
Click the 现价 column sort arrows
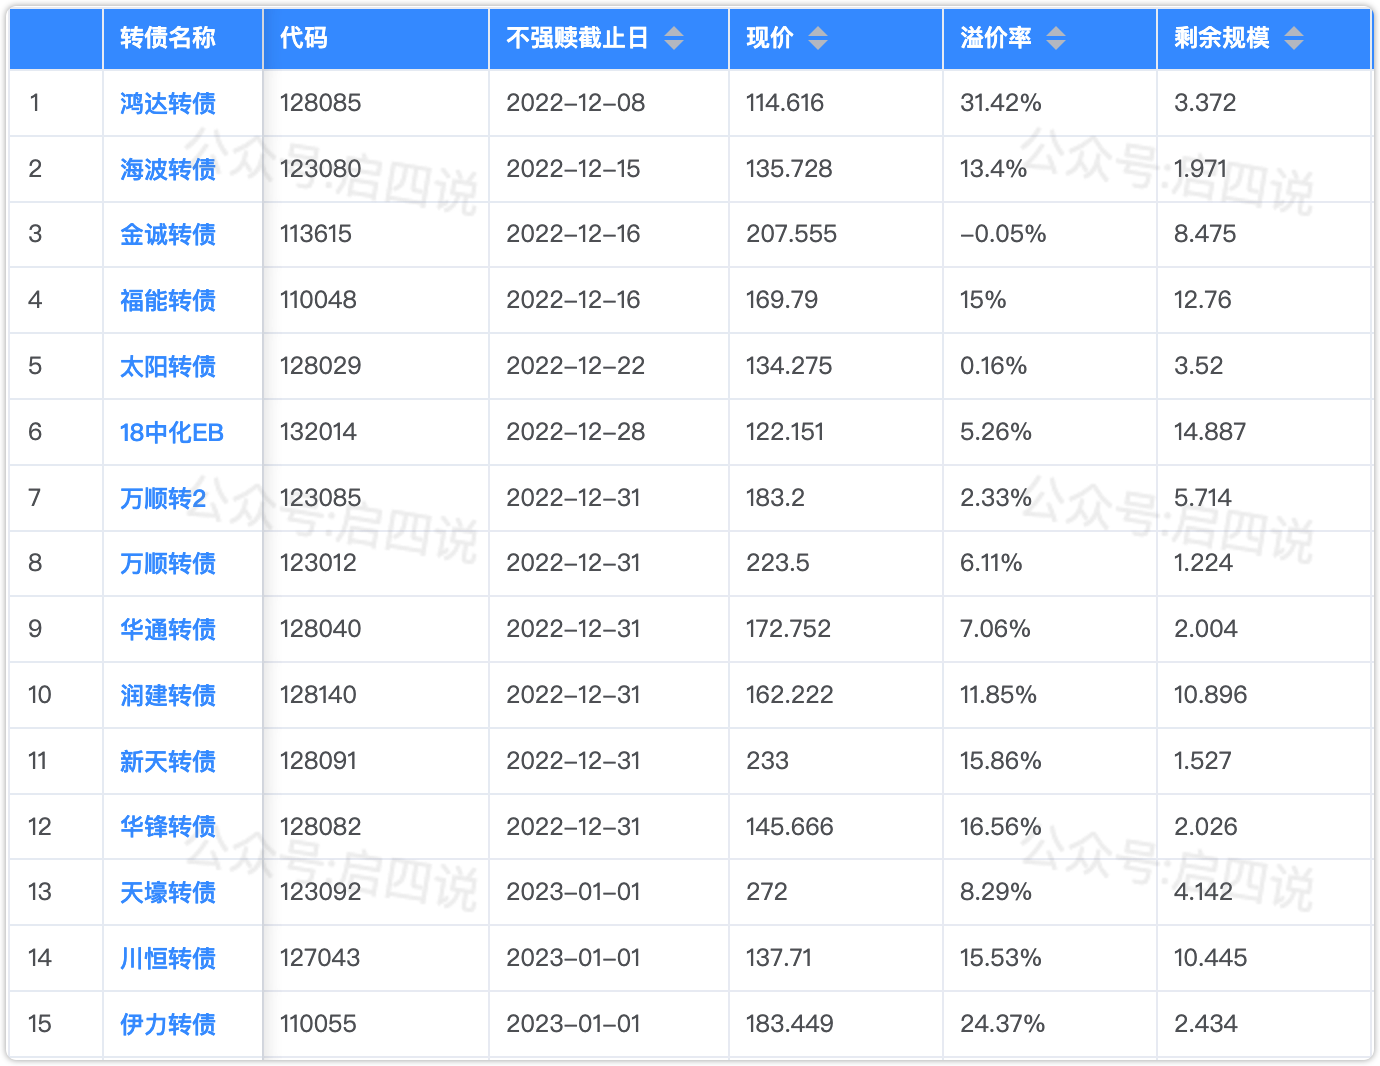(x=818, y=38)
